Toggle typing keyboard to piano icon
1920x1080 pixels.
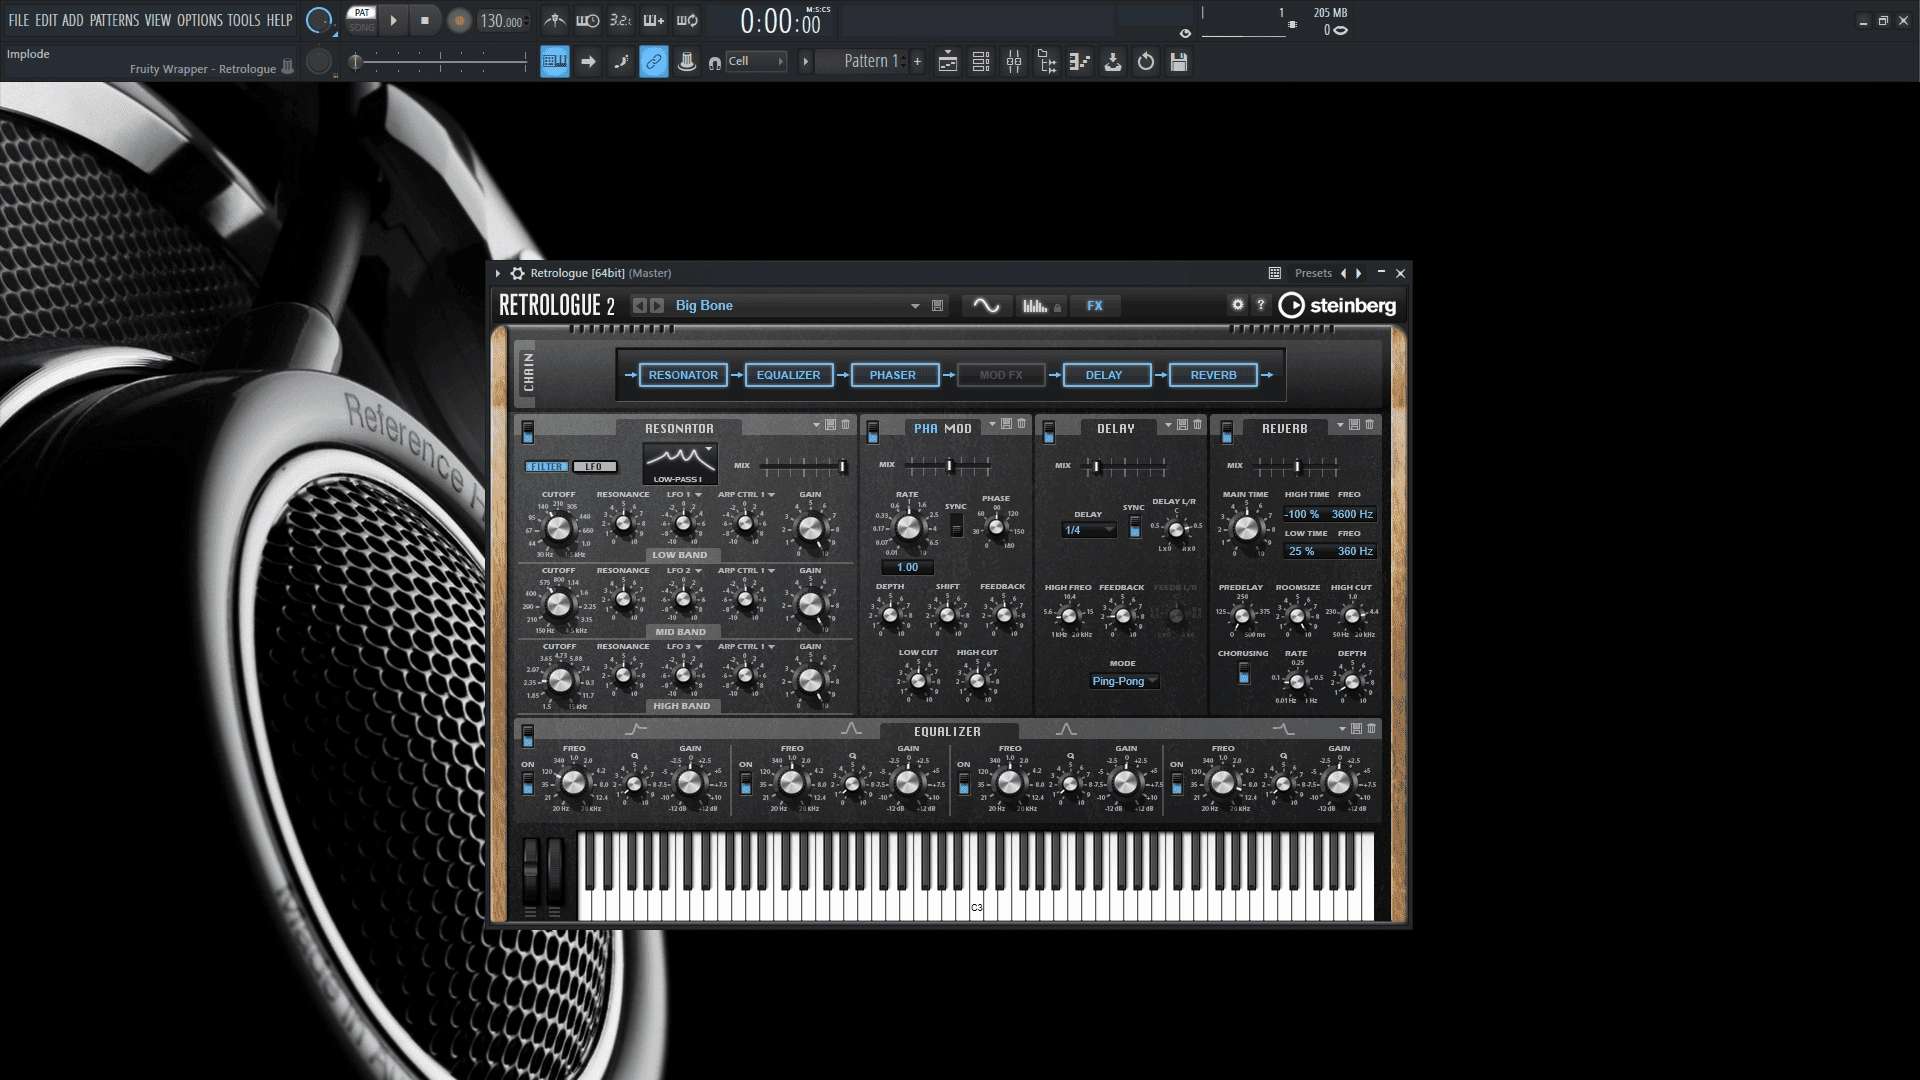555,62
